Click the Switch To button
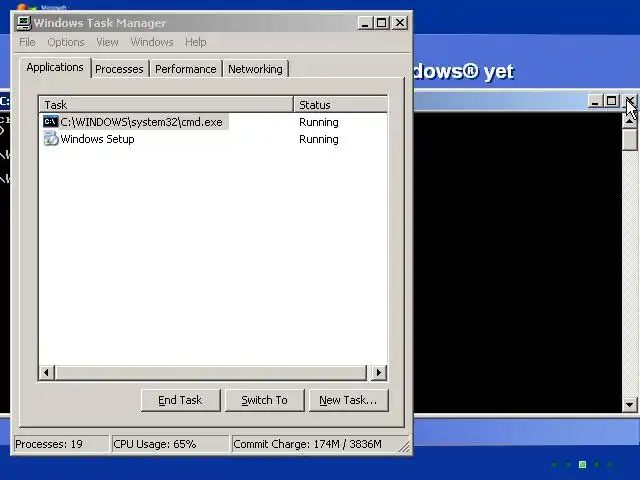This screenshot has height=480, width=640. (x=264, y=400)
